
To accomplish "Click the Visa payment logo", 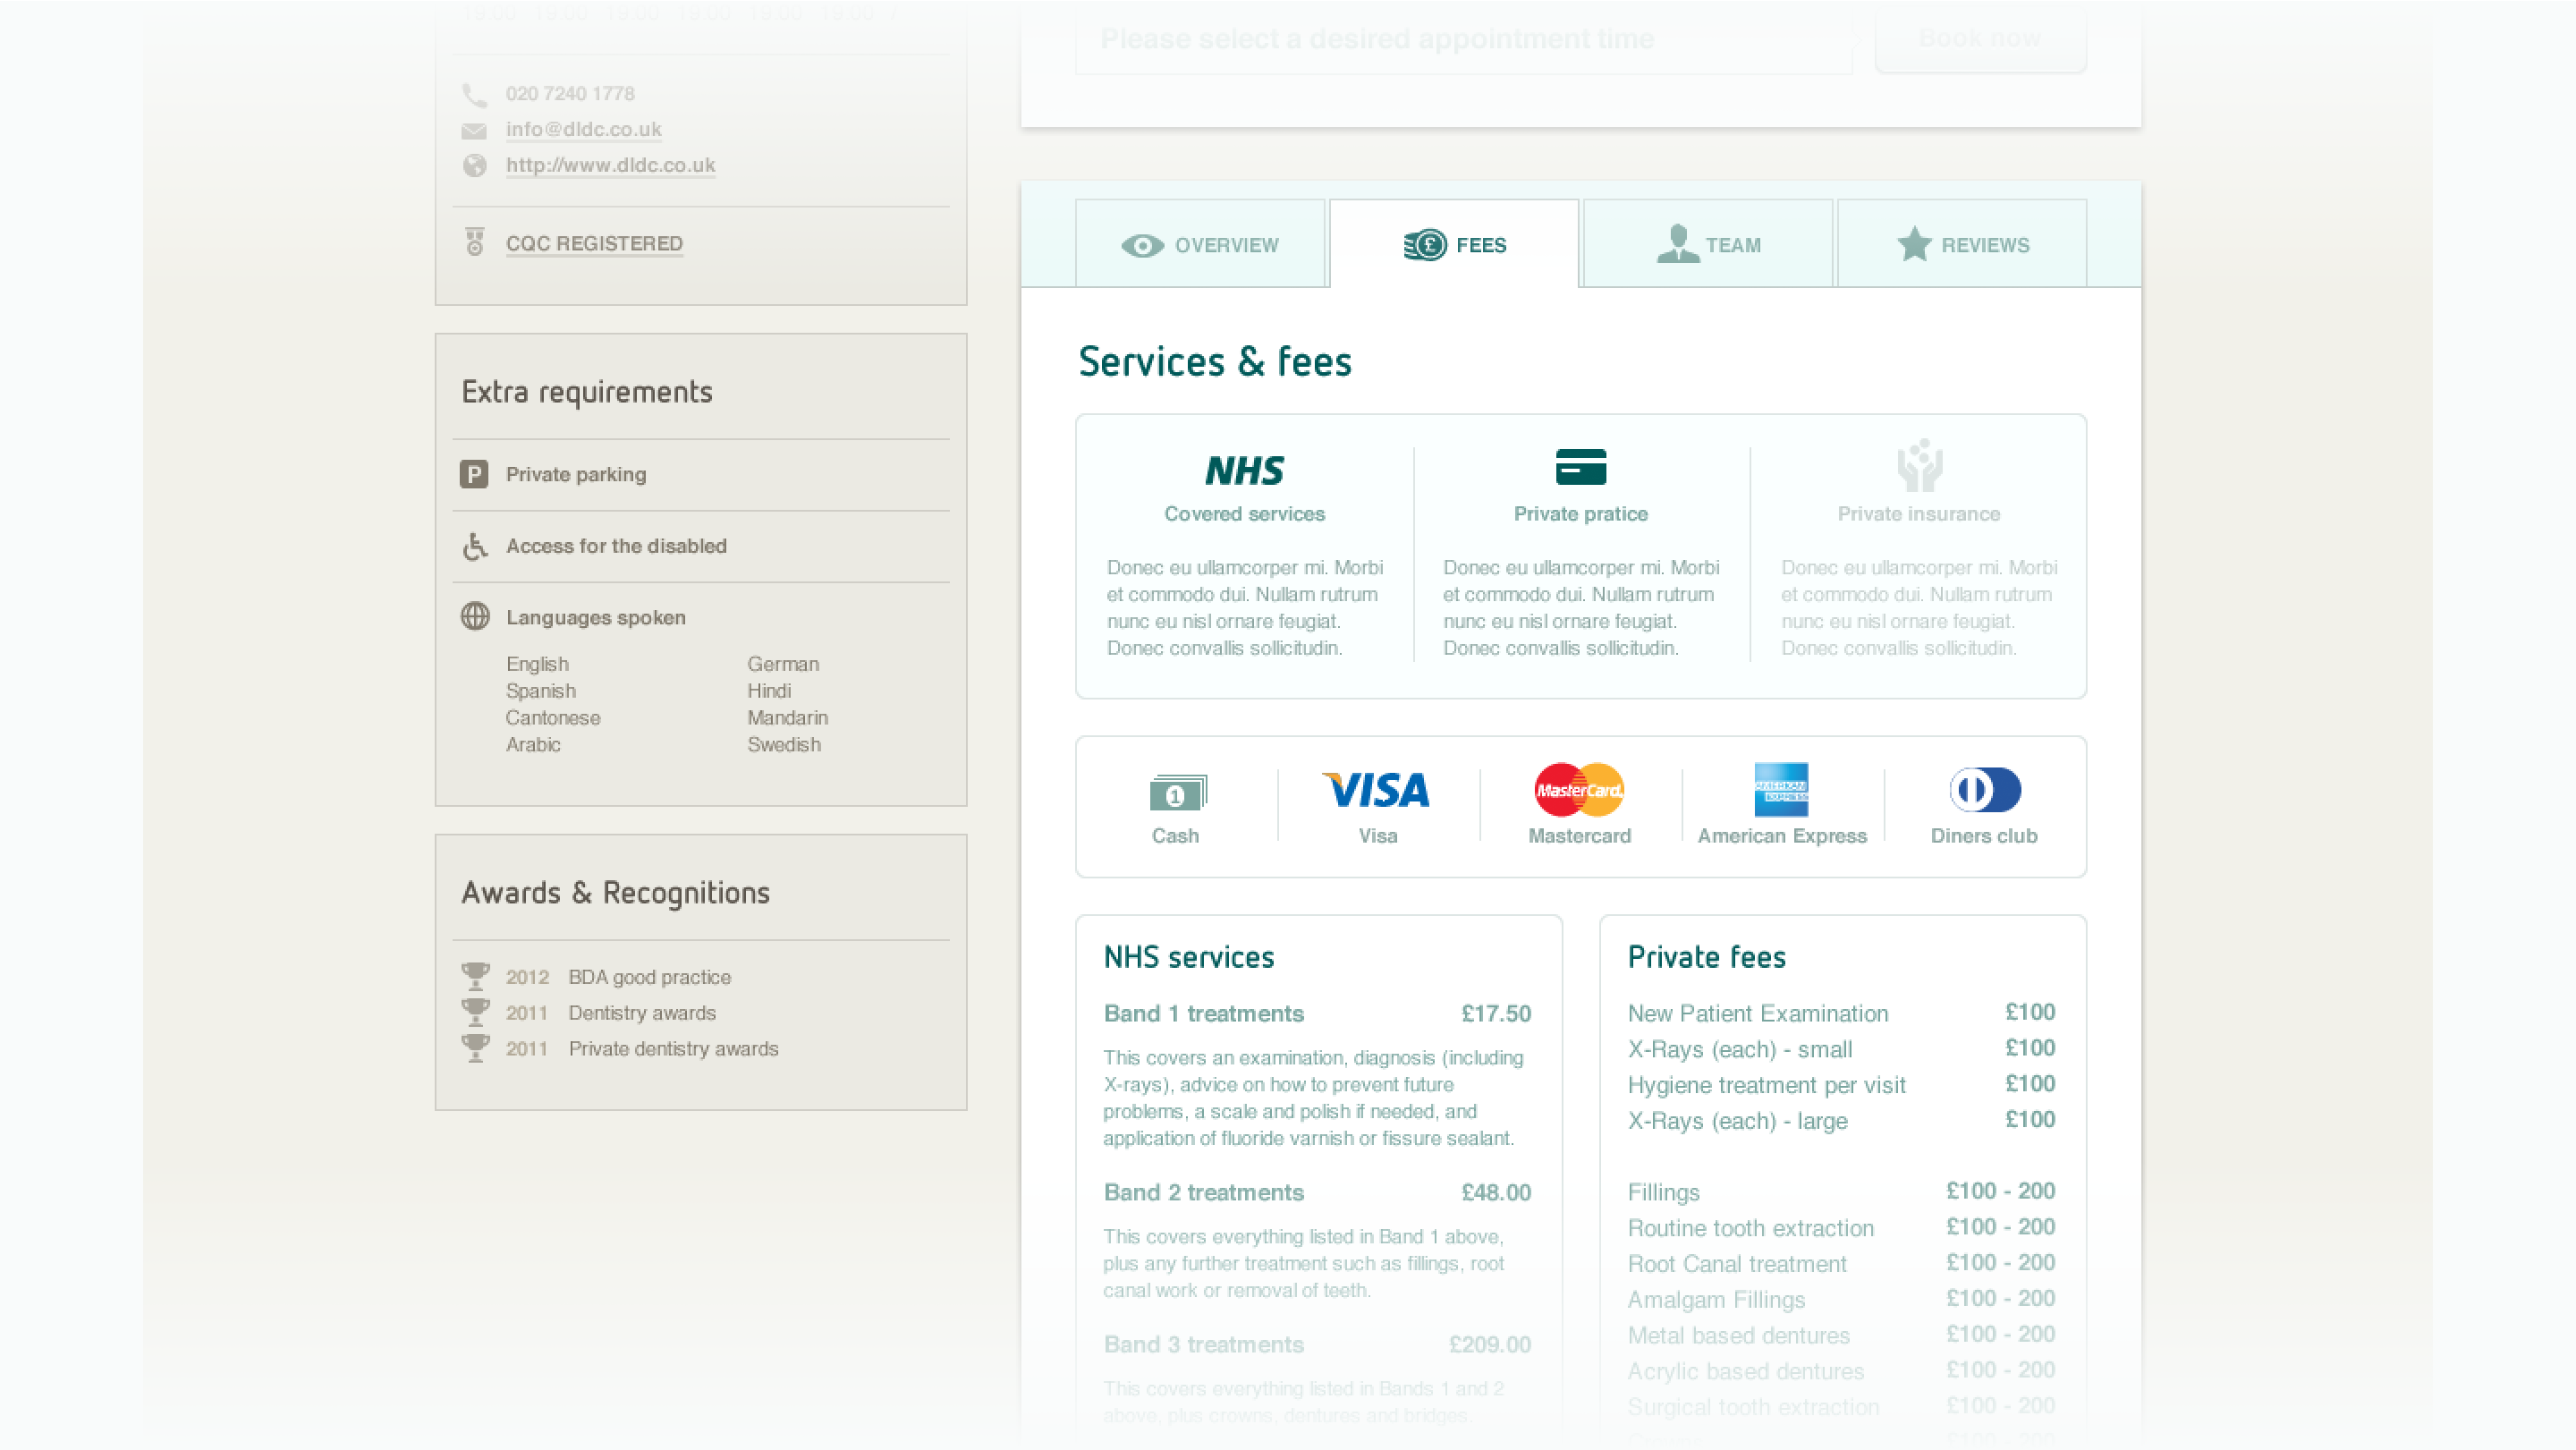I will click(x=1376, y=790).
